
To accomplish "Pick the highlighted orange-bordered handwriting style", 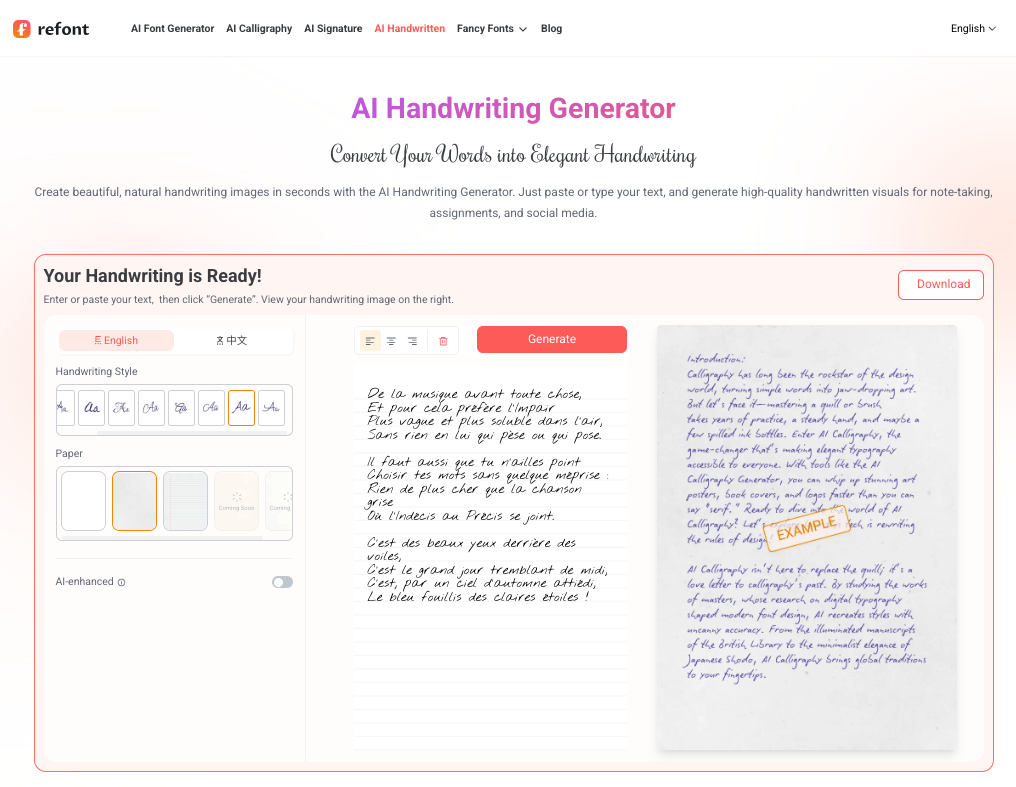I will [x=241, y=408].
